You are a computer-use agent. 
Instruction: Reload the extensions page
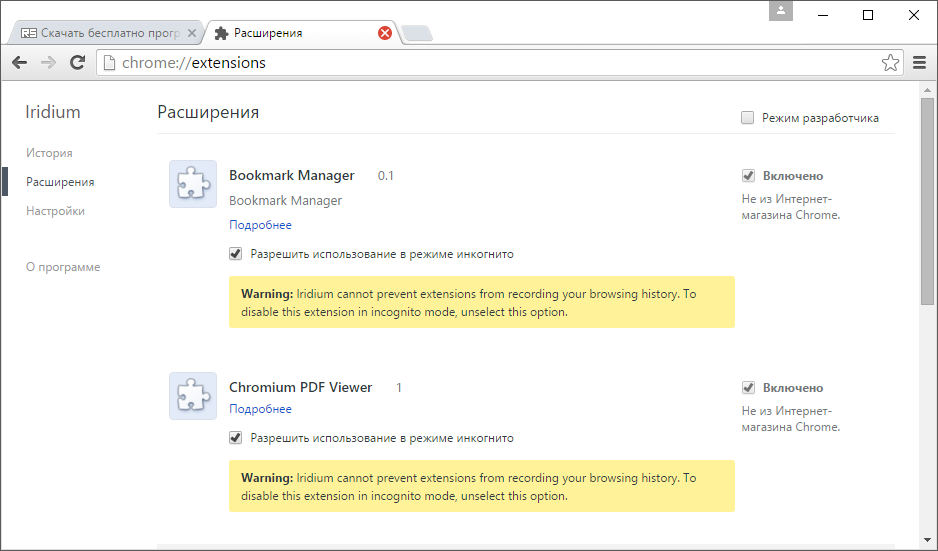coord(77,62)
